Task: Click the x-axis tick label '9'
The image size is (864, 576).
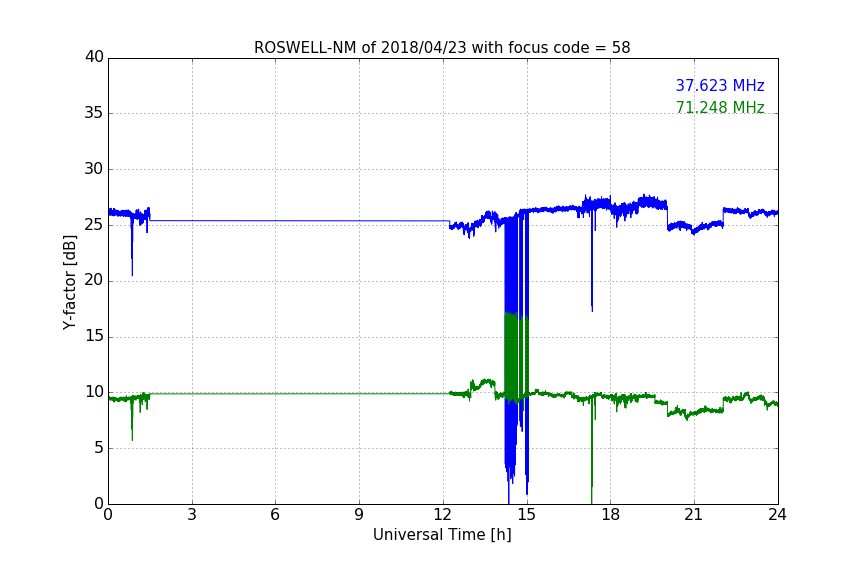Action: tap(359, 515)
